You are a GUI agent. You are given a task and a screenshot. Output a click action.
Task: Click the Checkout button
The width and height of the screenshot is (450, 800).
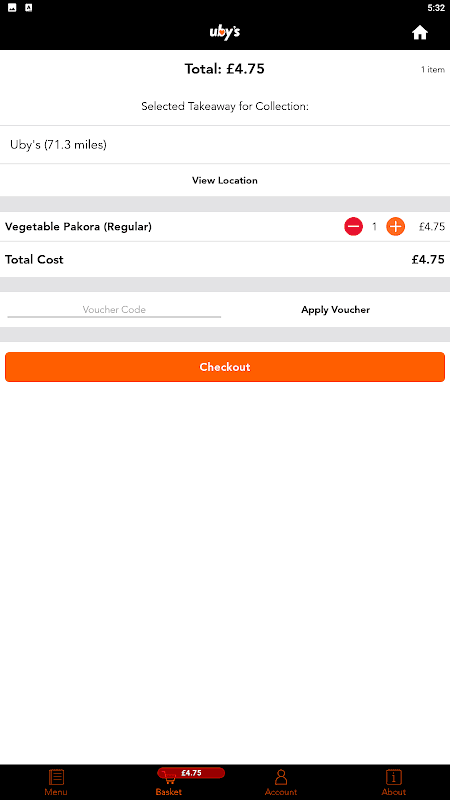(x=225, y=367)
